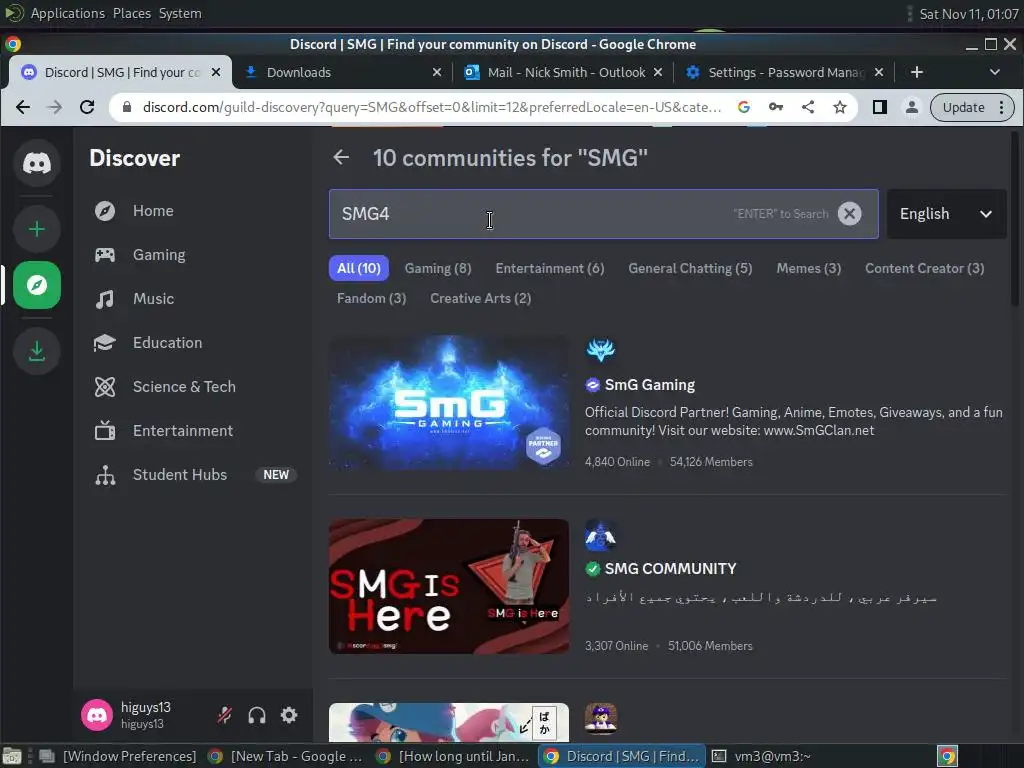Viewport: 1024px width, 768px height.
Task: Go back using arrow beside search results title
Action: [x=341, y=157]
